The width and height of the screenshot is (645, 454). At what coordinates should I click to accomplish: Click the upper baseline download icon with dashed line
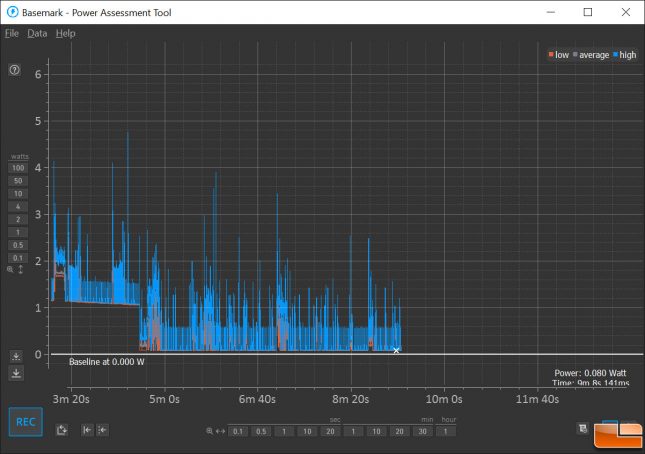16,356
